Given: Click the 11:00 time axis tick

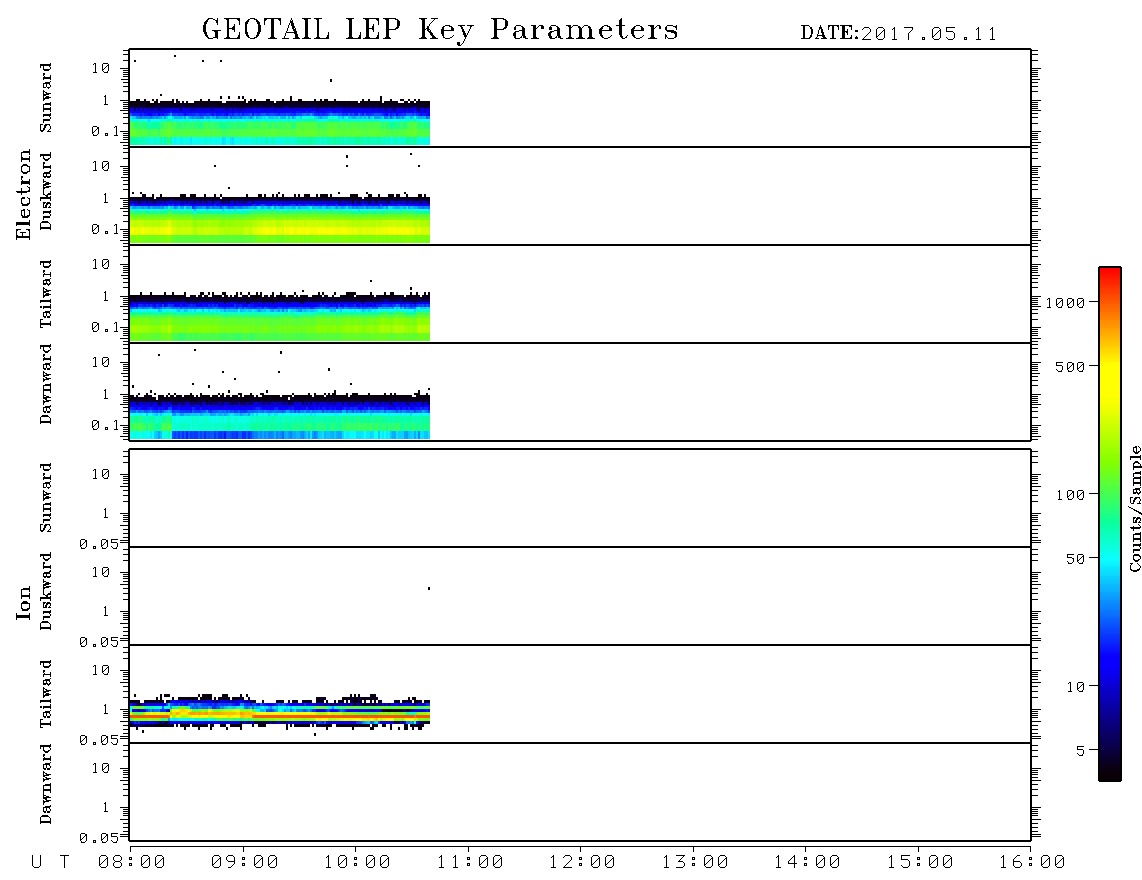Looking at the screenshot, I should point(470,863).
